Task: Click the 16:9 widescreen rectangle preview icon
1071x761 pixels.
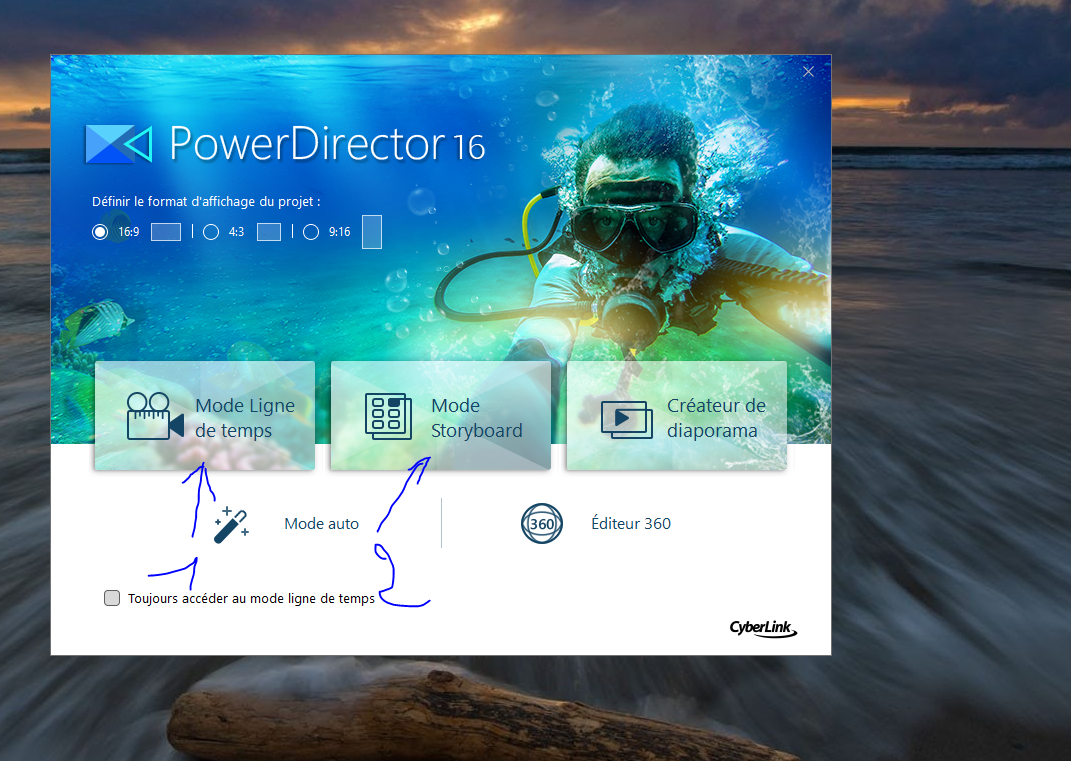Action: coord(166,232)
